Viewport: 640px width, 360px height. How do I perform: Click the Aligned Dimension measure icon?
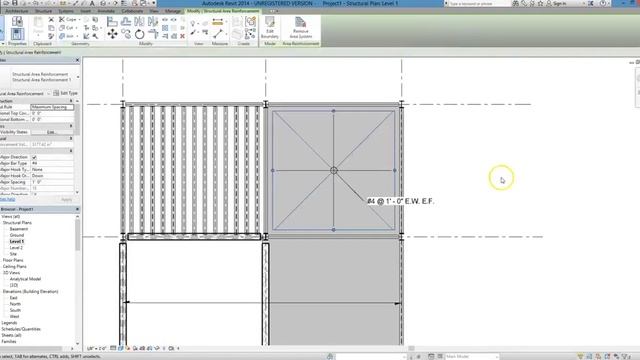(x=218, y=22)
